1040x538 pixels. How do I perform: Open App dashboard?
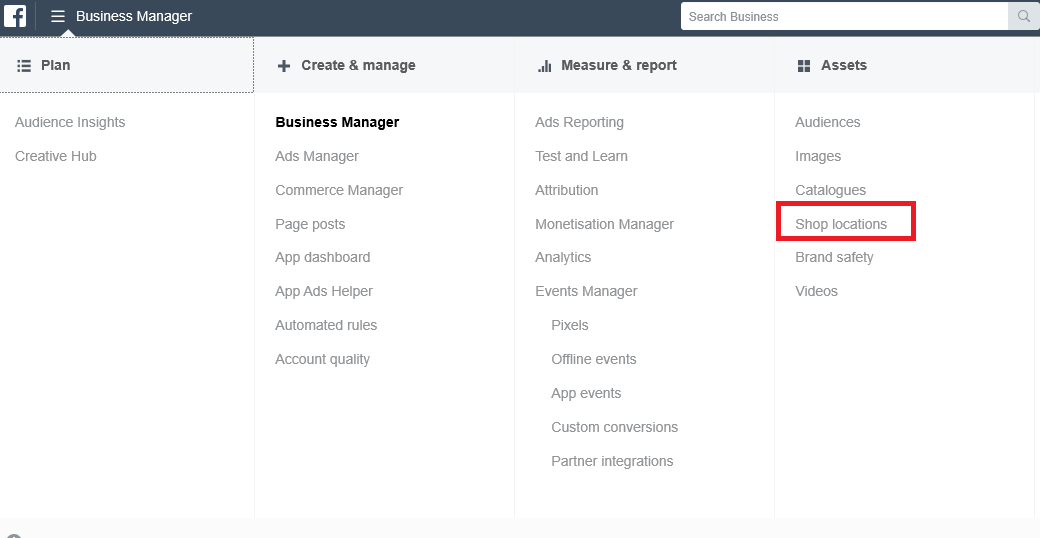point(322,257)
